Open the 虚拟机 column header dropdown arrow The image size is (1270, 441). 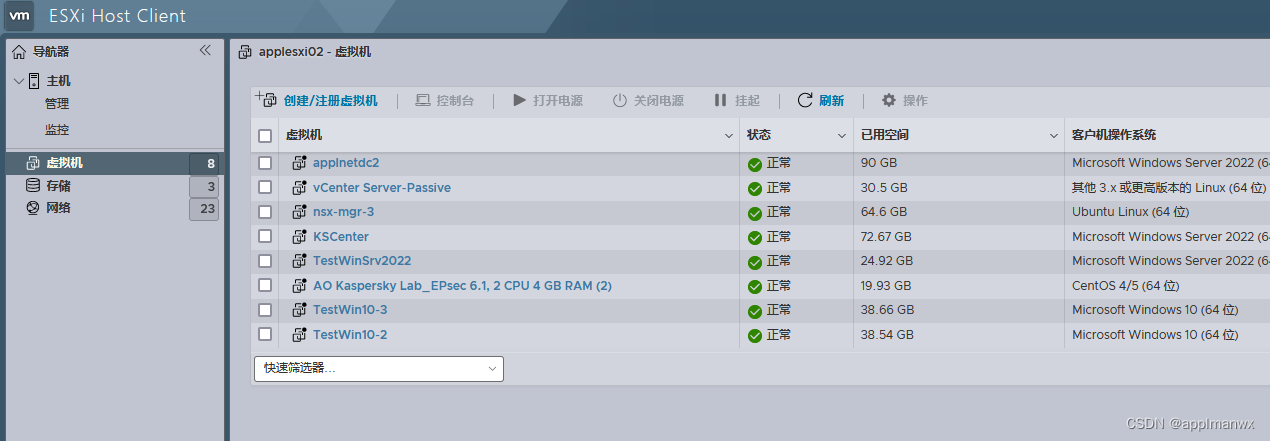coord(729,136)
